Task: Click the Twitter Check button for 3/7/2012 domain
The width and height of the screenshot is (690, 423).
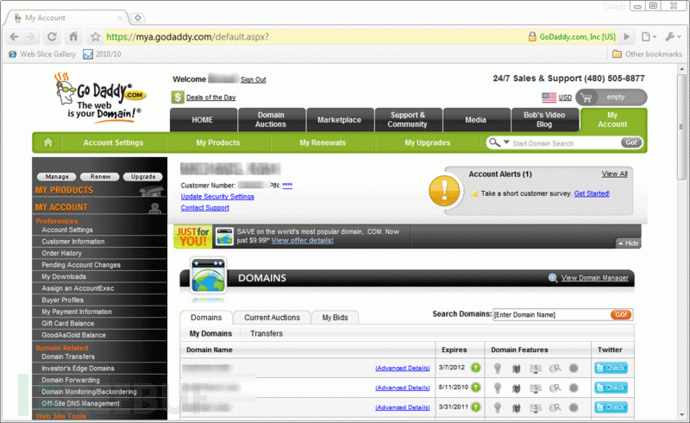Action: coord(611,368)
